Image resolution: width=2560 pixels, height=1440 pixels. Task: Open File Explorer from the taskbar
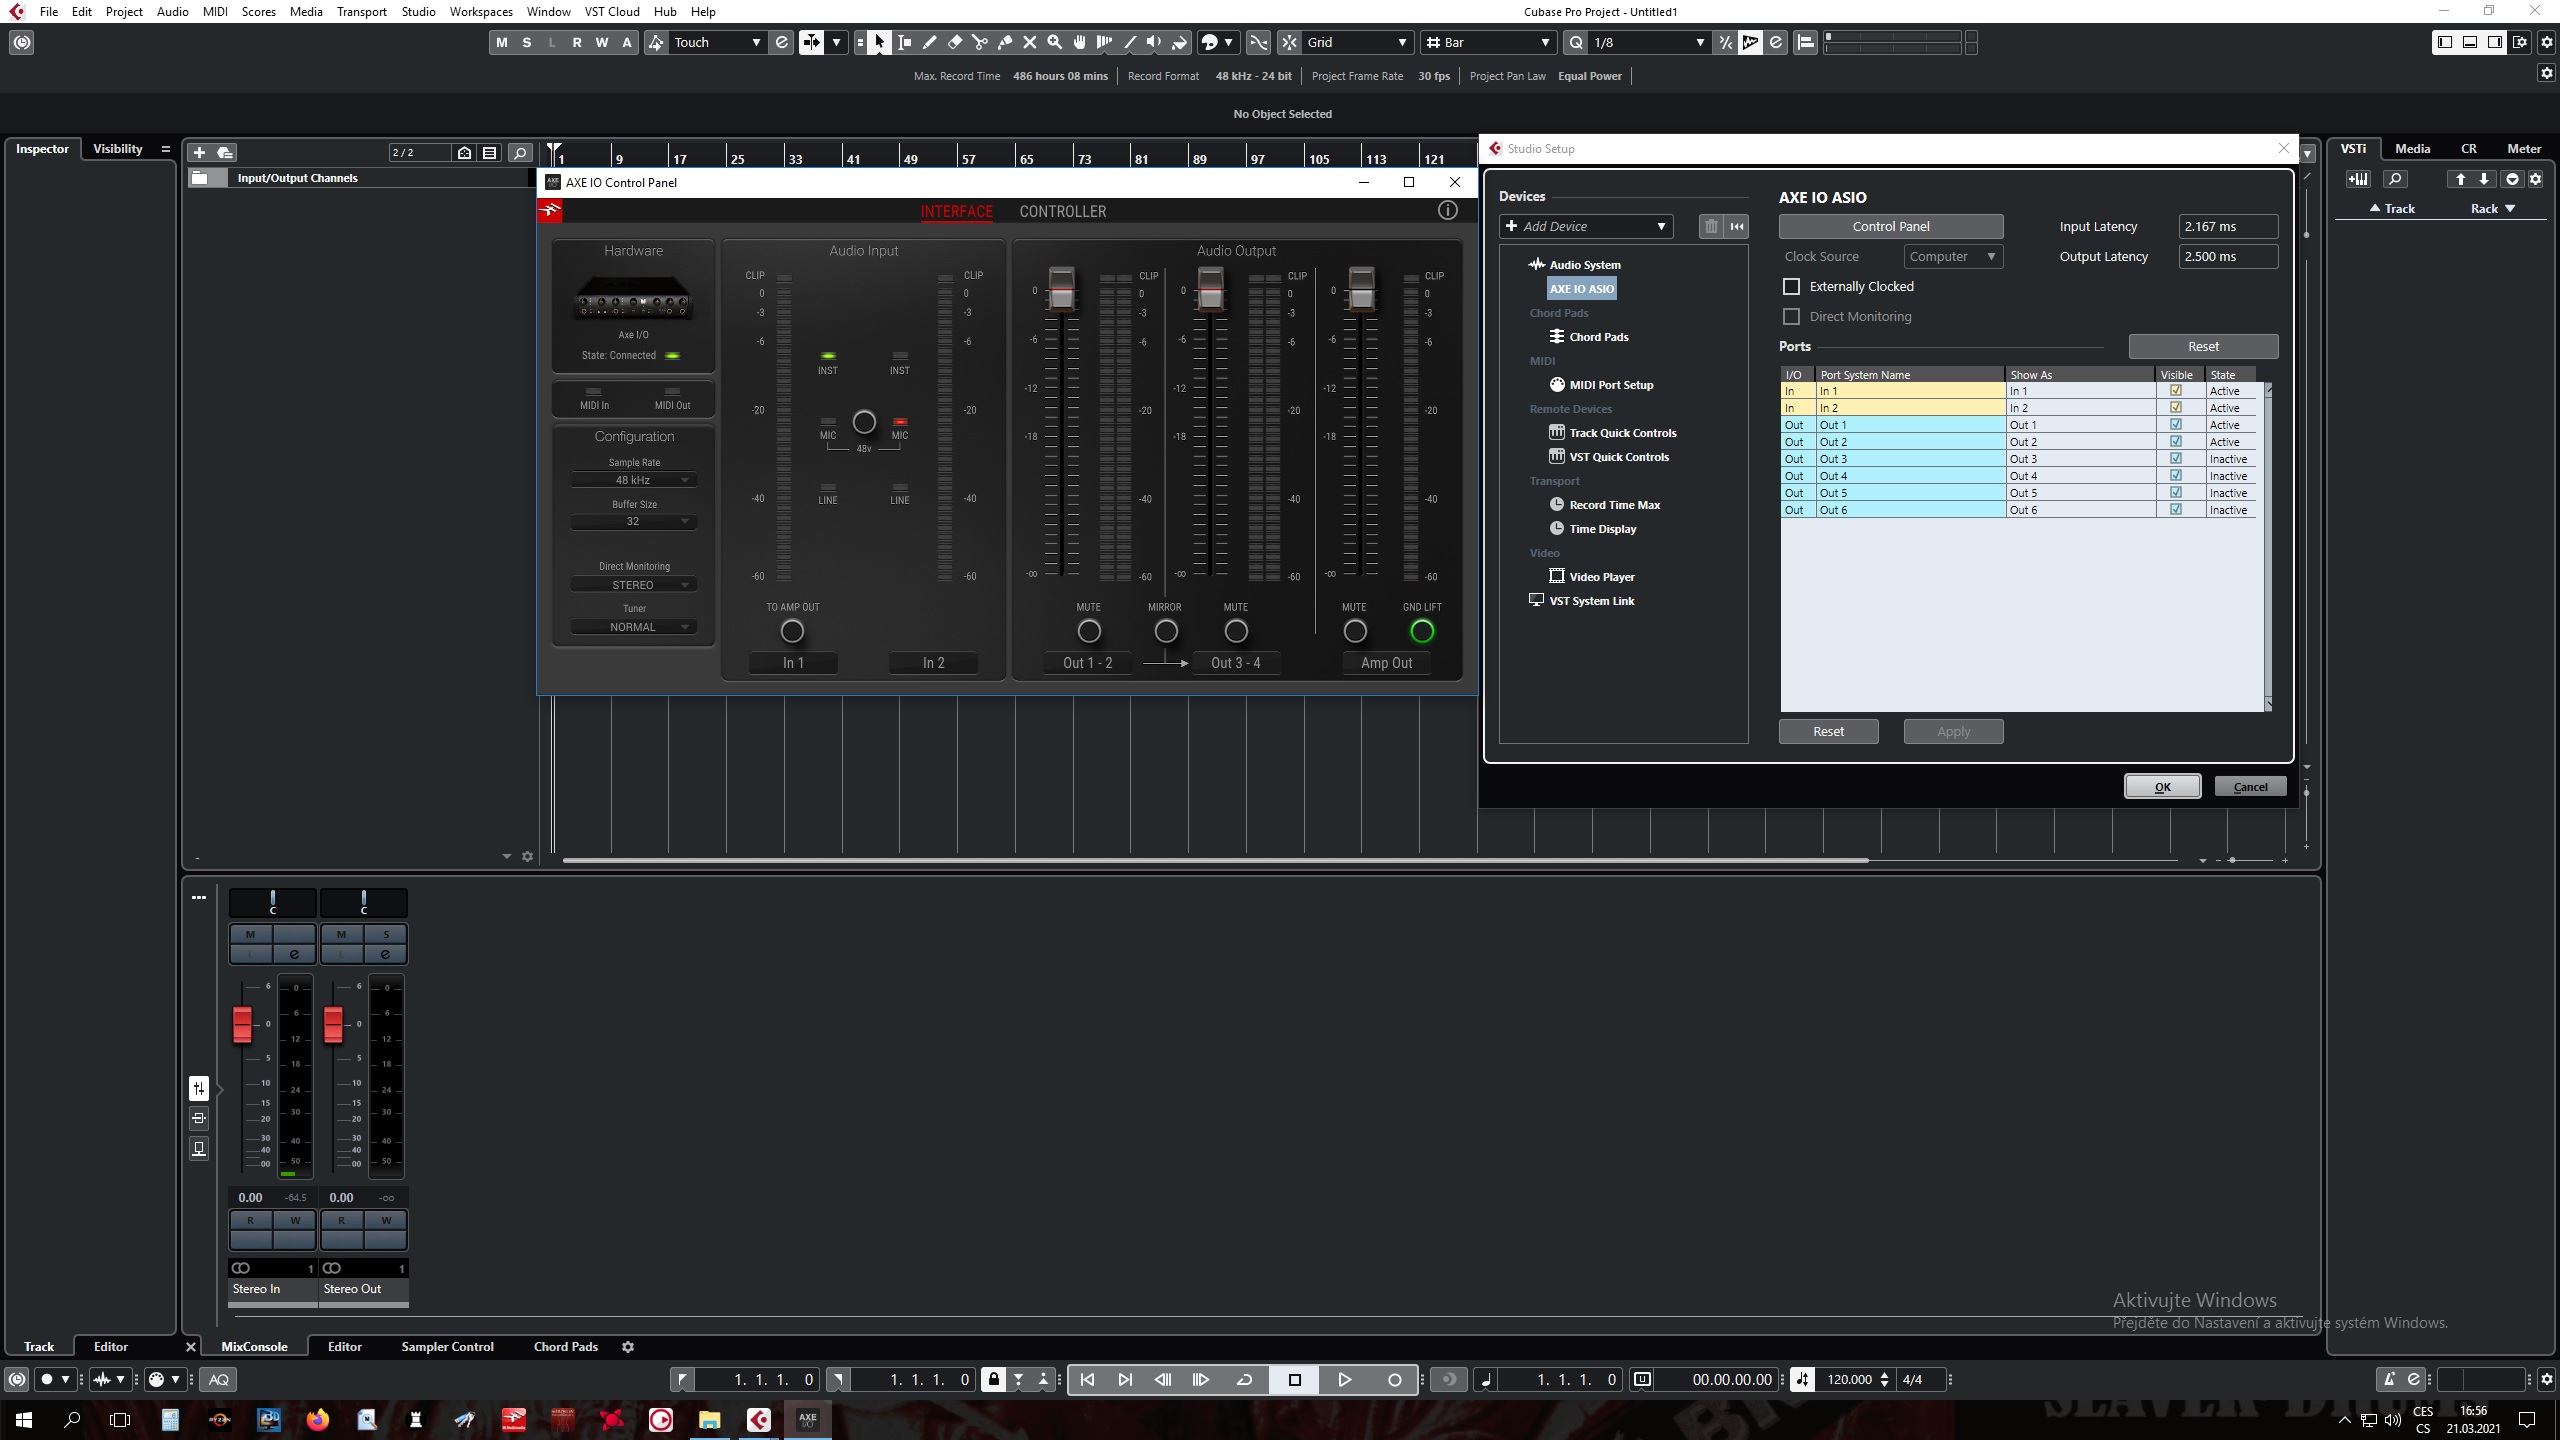710,1419
